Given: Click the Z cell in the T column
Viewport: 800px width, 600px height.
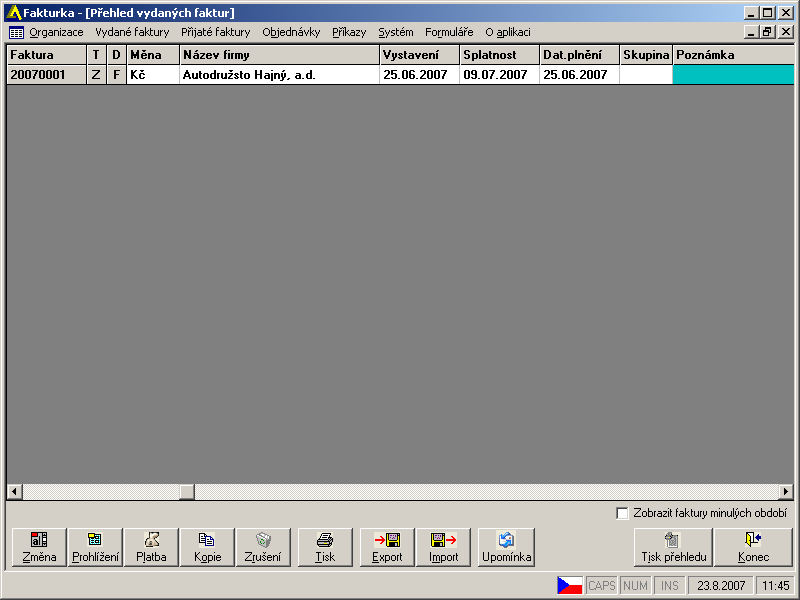Looking at the screenshot, I should click(96, 75).
